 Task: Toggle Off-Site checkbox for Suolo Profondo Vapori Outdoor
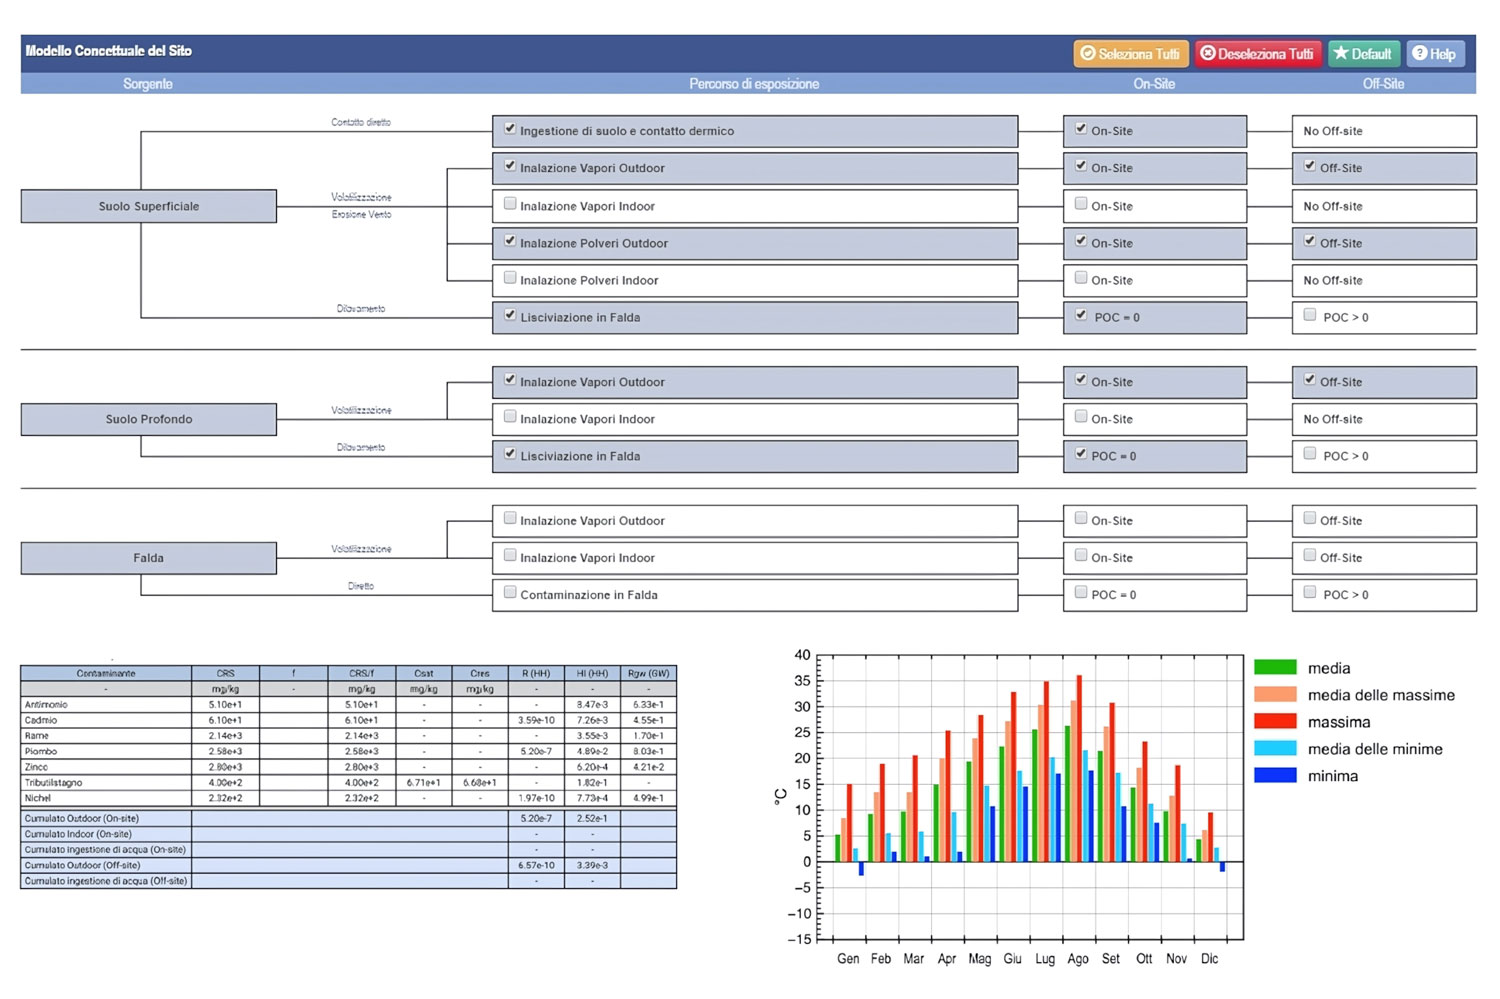click(1310, 380)
